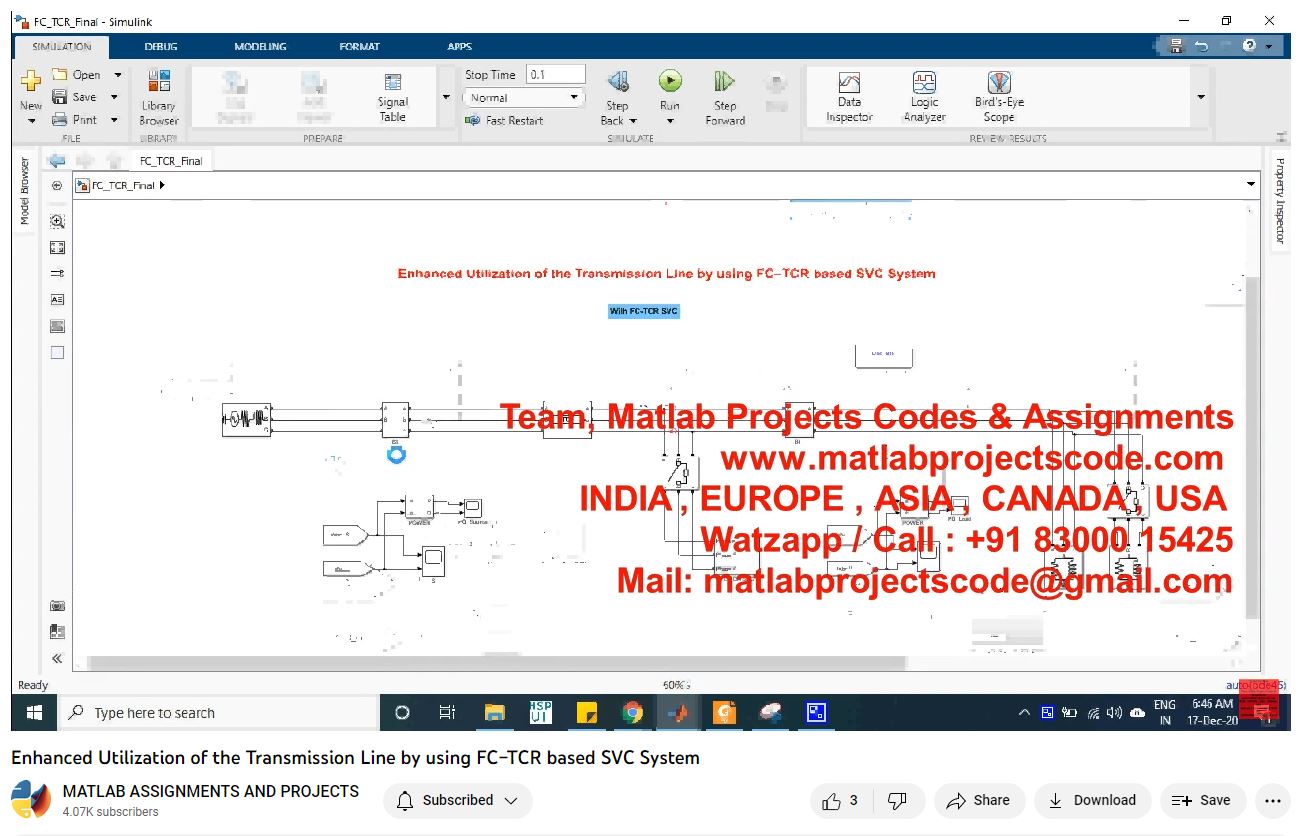Click the taskbar search box
Image resolution: width=1303 pixels, height=836 pixels.
pyautogui.click(x=217, y=713)
